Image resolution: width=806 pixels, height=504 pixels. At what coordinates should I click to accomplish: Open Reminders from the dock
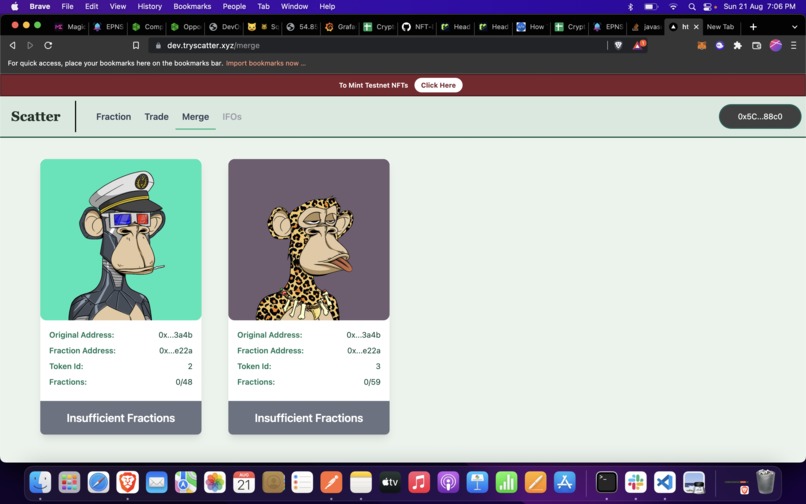(x=302, y=482)
